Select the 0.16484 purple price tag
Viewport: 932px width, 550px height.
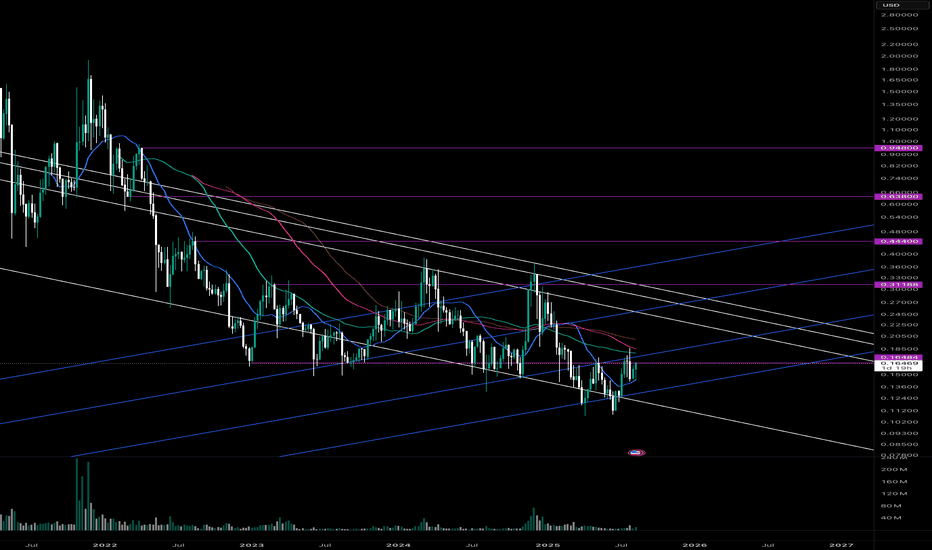click(899, 357)
